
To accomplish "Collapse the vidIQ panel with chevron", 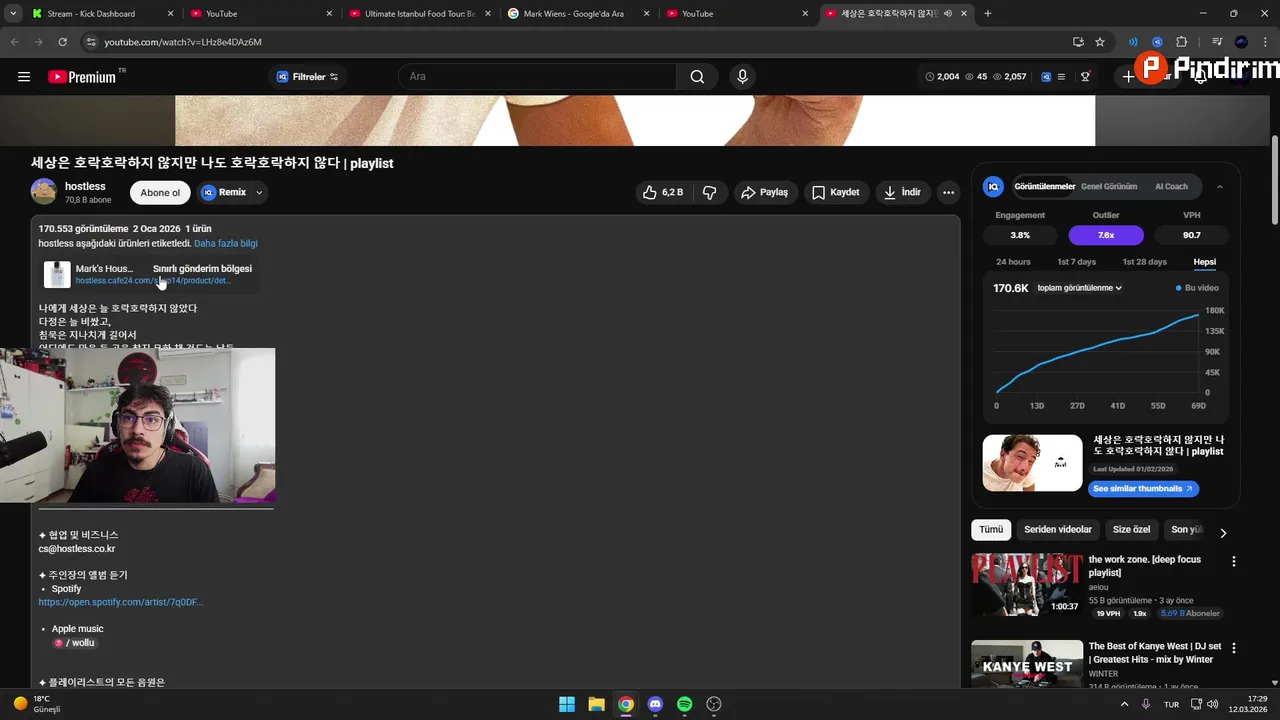I will click(1219, 186).
